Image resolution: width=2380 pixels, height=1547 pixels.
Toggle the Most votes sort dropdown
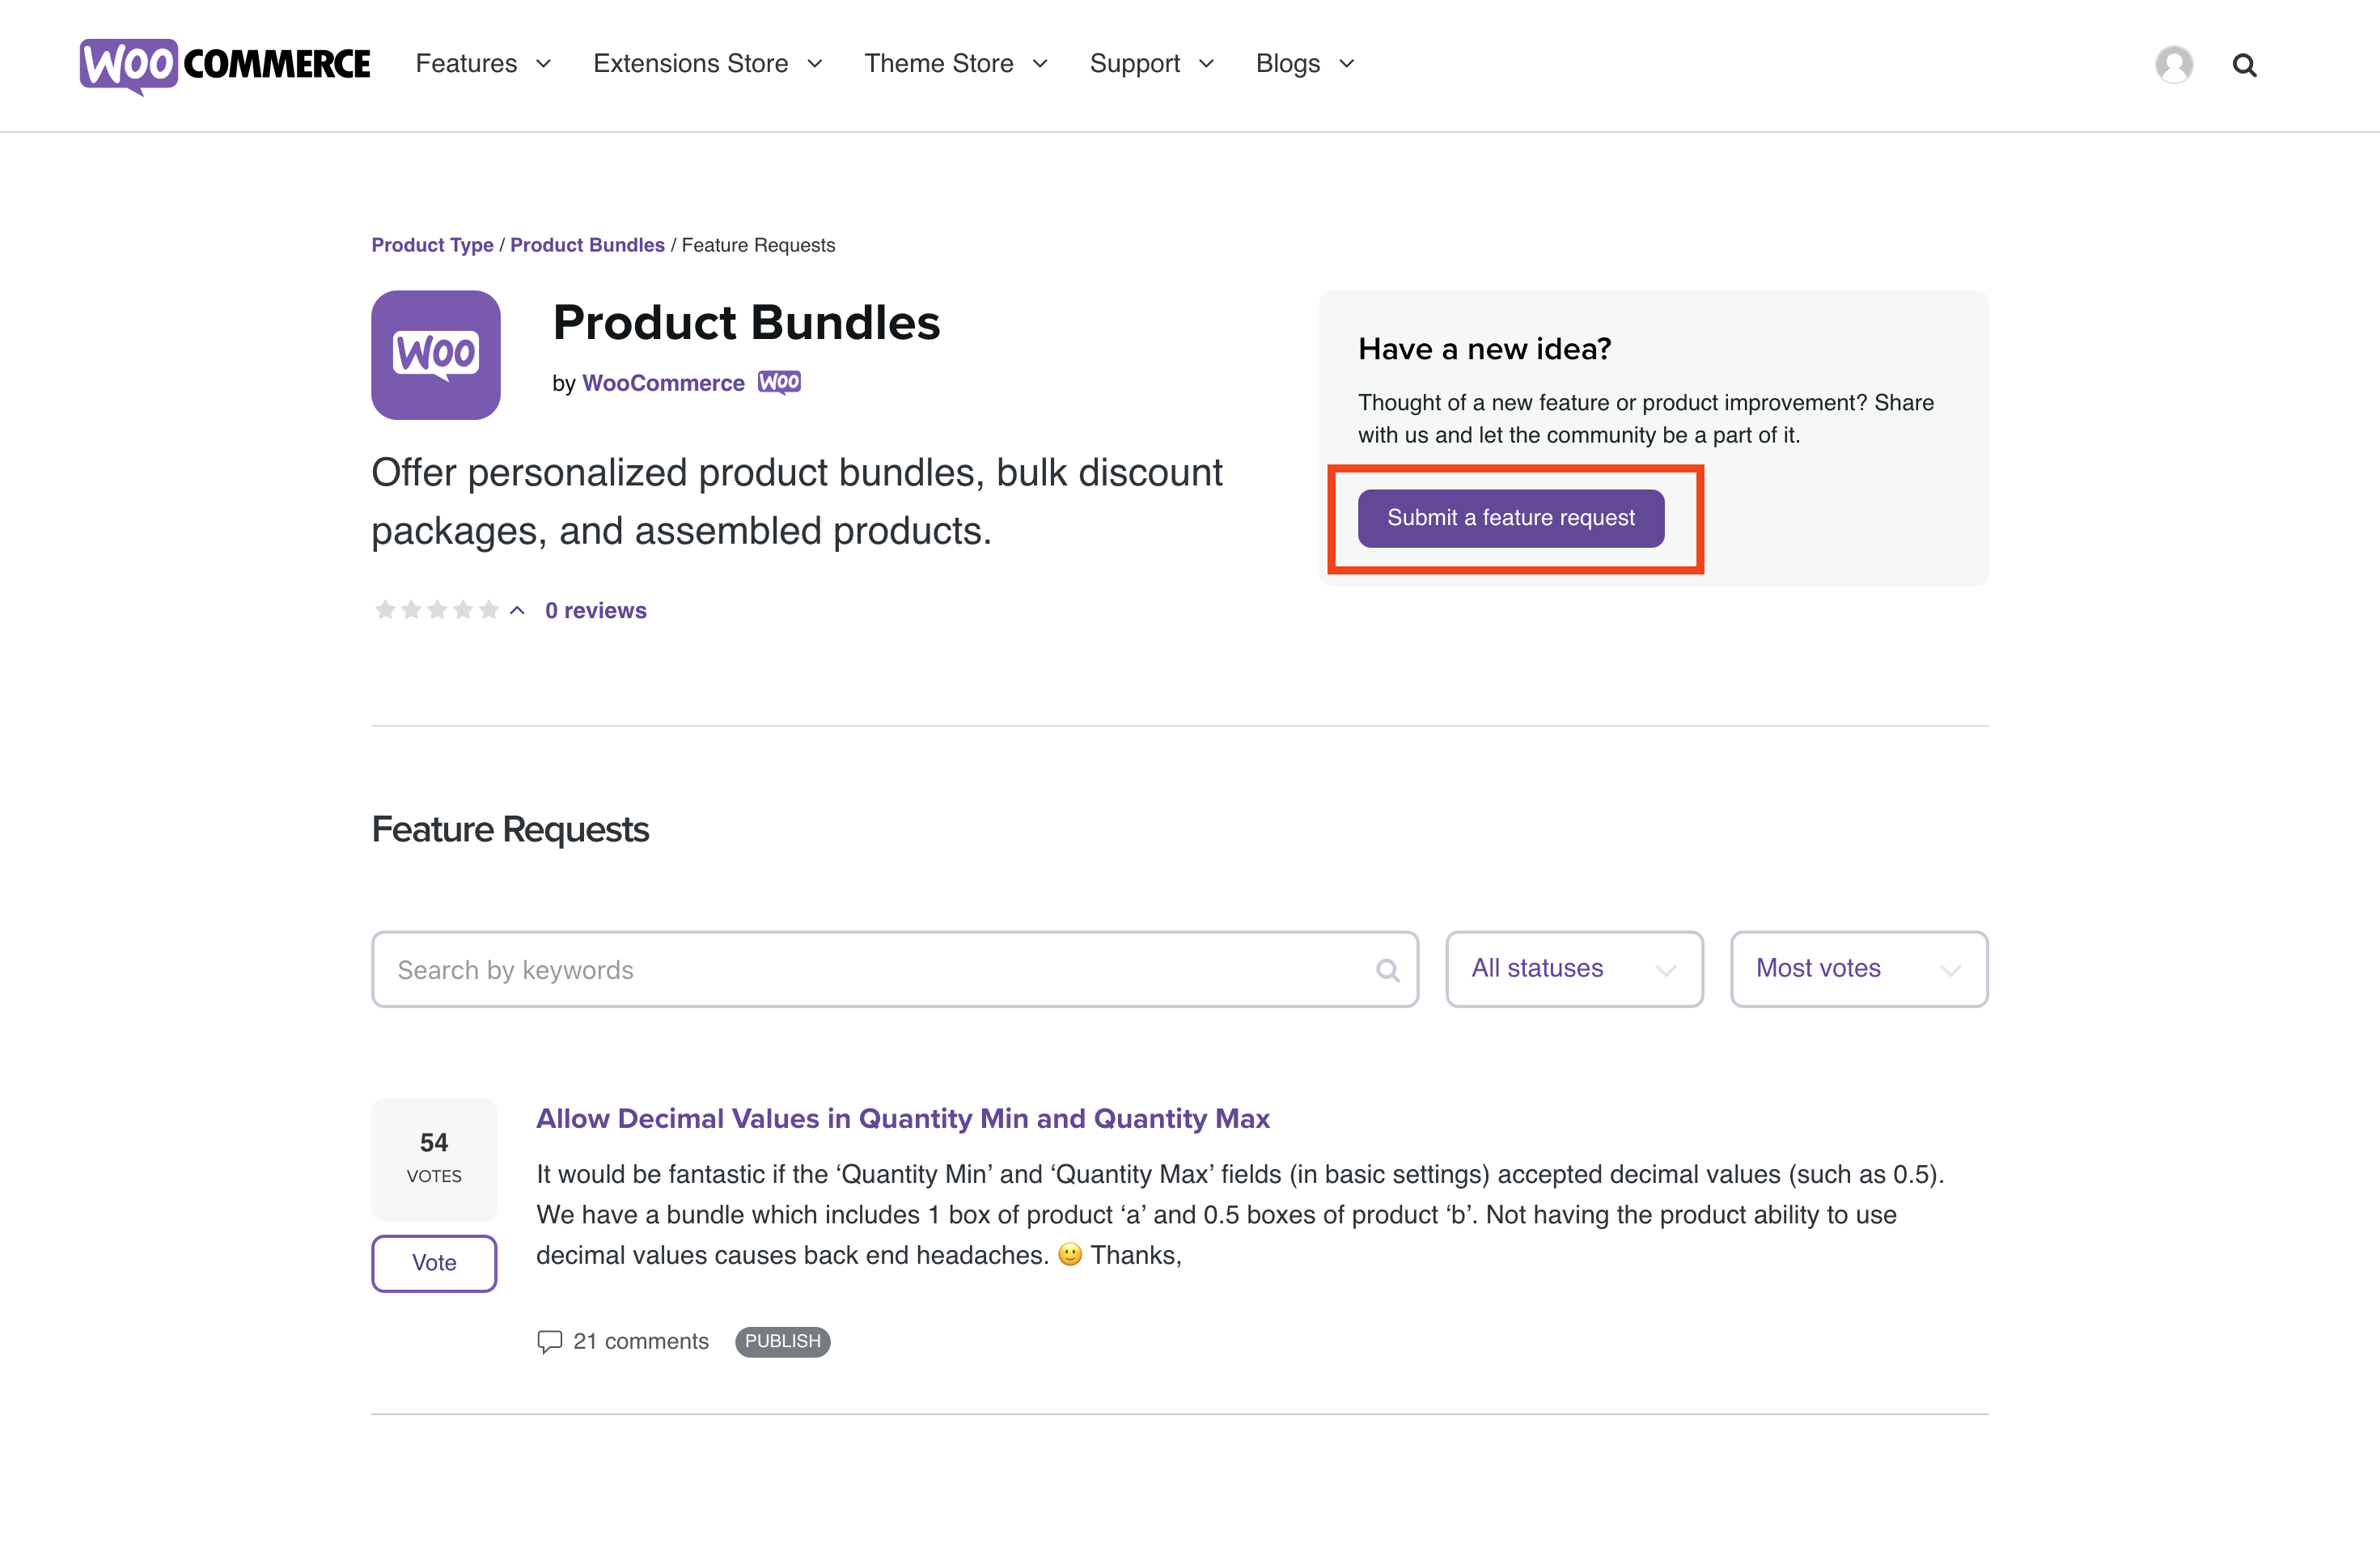pyautogui.click(x=1860, y=969)
